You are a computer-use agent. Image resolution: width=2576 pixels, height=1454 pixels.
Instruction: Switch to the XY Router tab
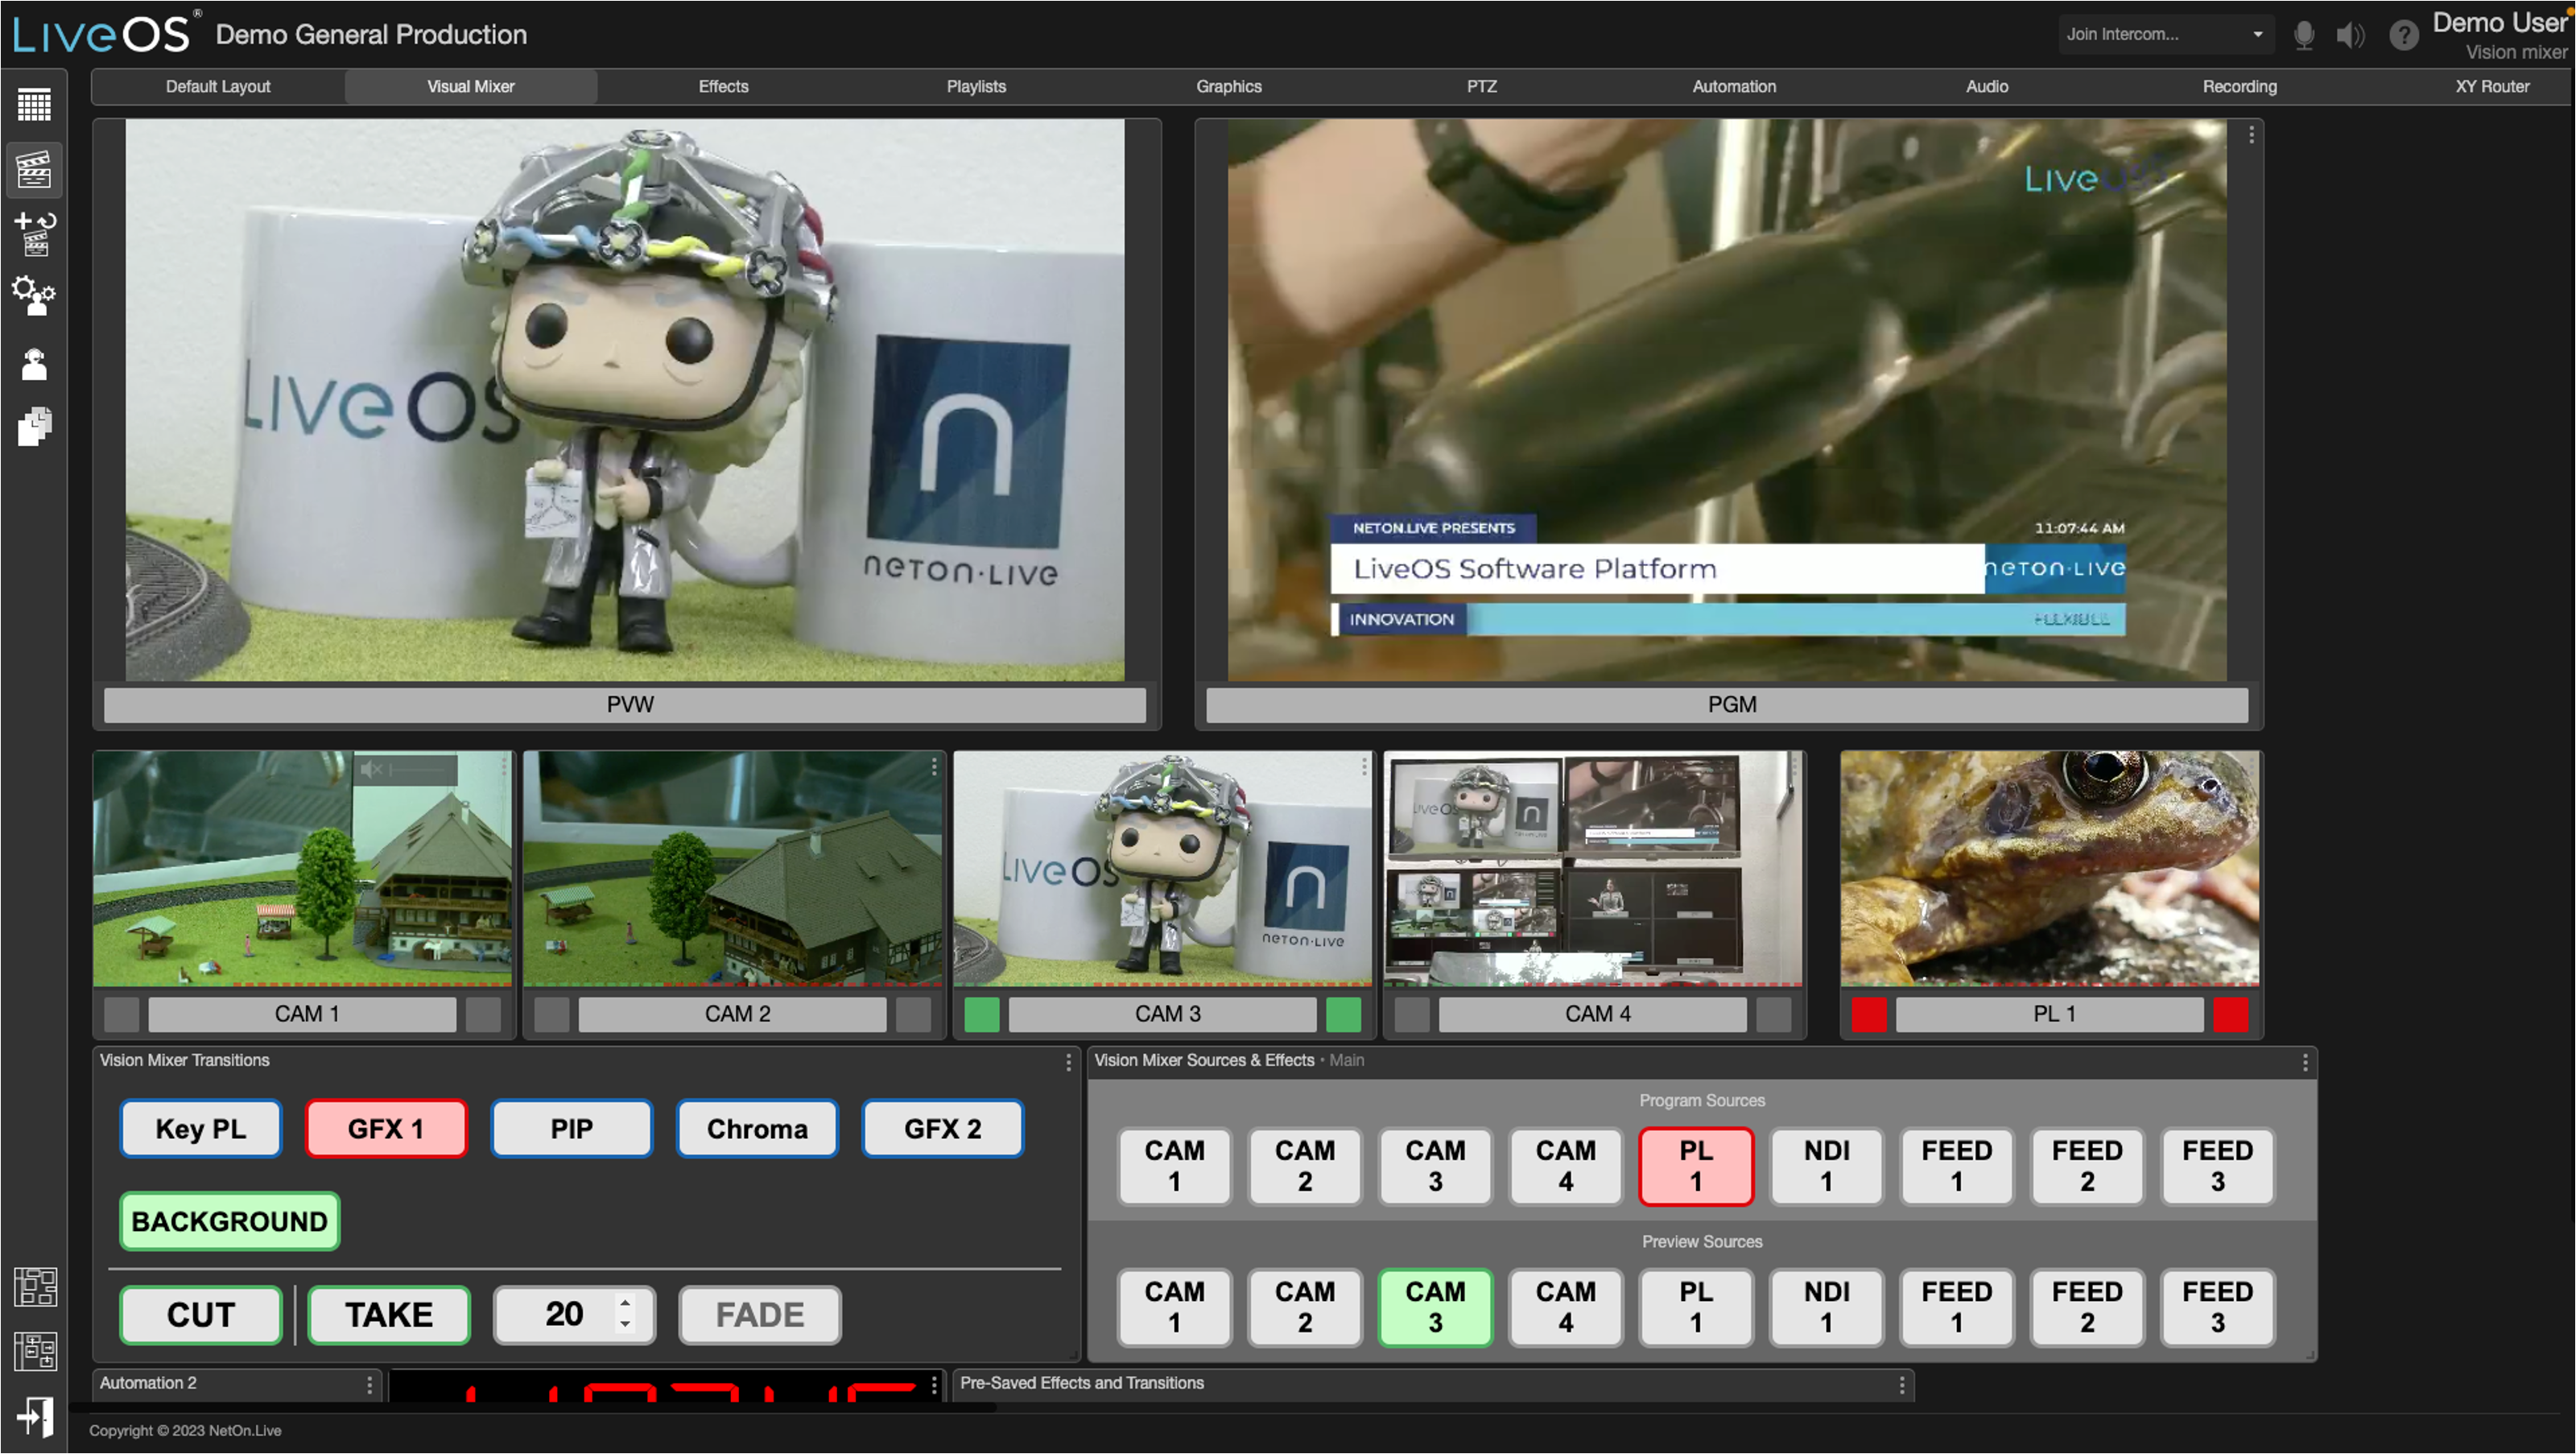[x=2492, y=86]
